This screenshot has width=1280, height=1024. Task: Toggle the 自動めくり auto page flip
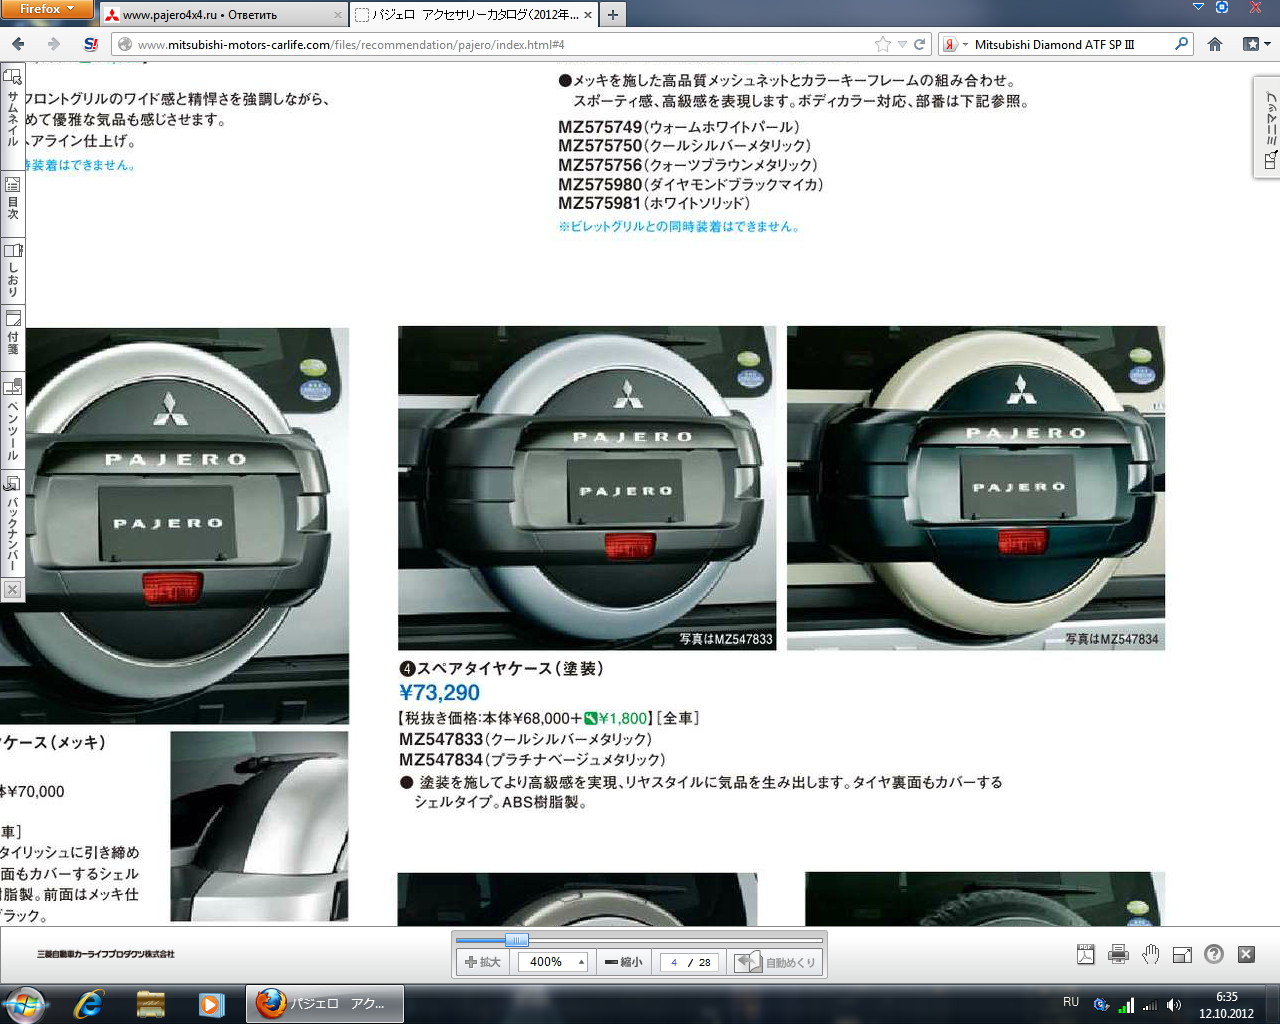[x=777, y=962]
